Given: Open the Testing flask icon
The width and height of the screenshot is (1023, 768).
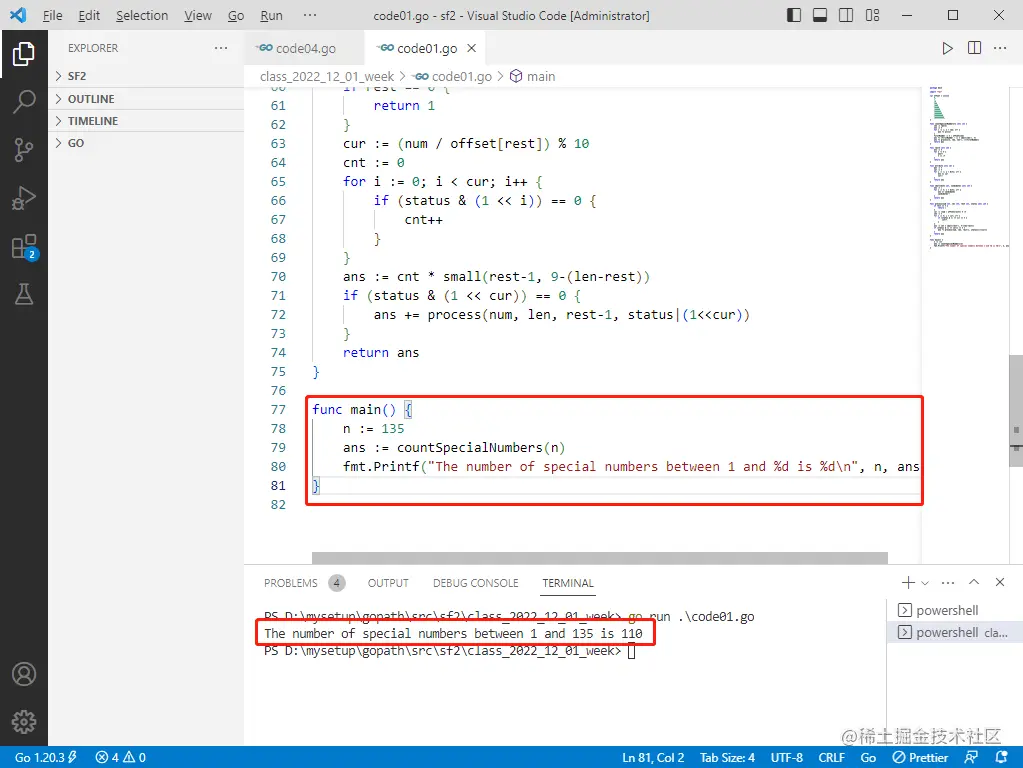Looking at the screenshot, I should pyautogui.click(x=23, y=294).
